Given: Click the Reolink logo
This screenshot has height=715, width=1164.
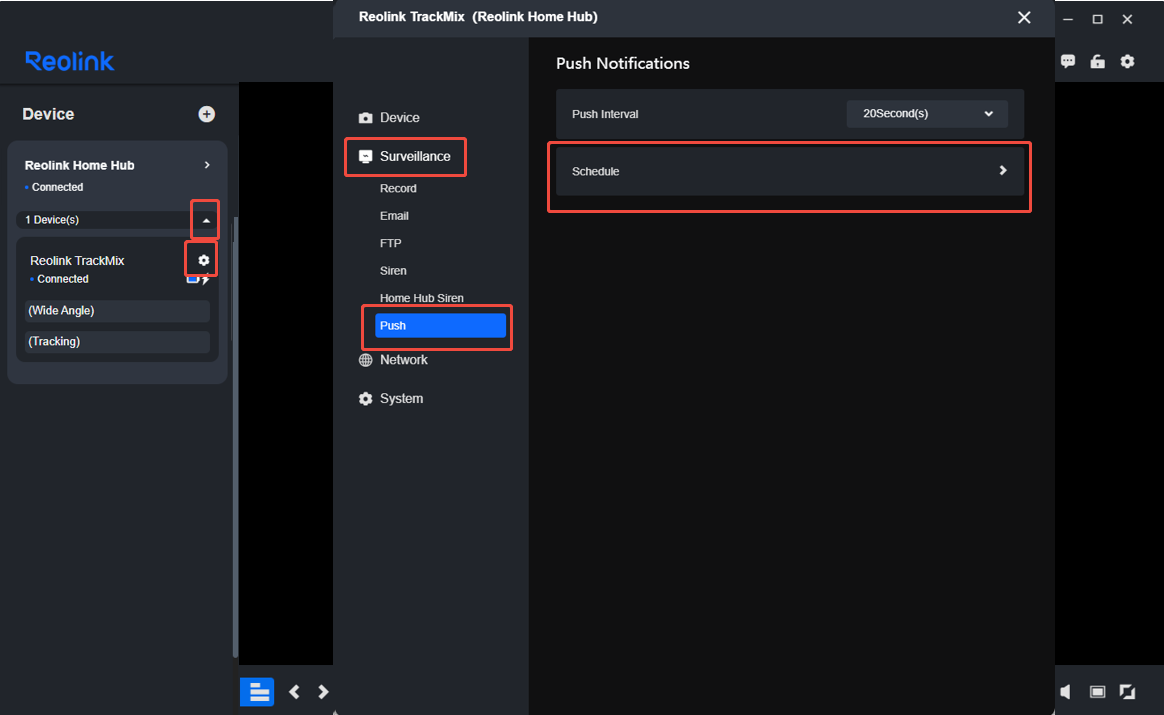Looking at the screenshot, I should [70, 61].
